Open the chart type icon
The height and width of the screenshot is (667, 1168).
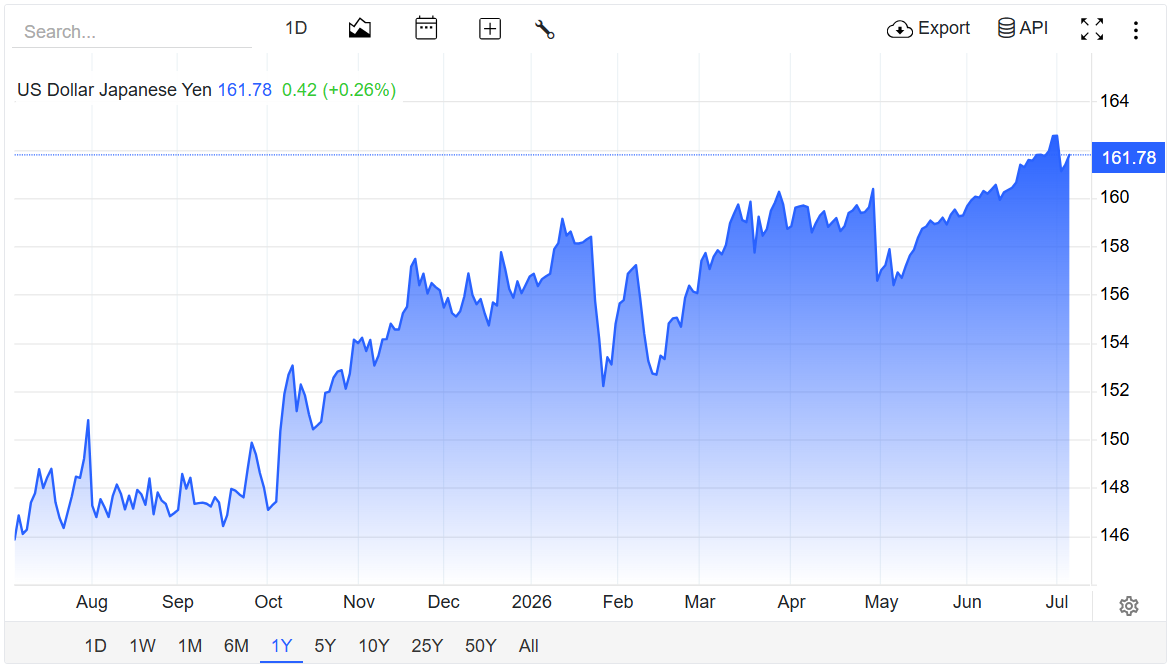[360, 28]
